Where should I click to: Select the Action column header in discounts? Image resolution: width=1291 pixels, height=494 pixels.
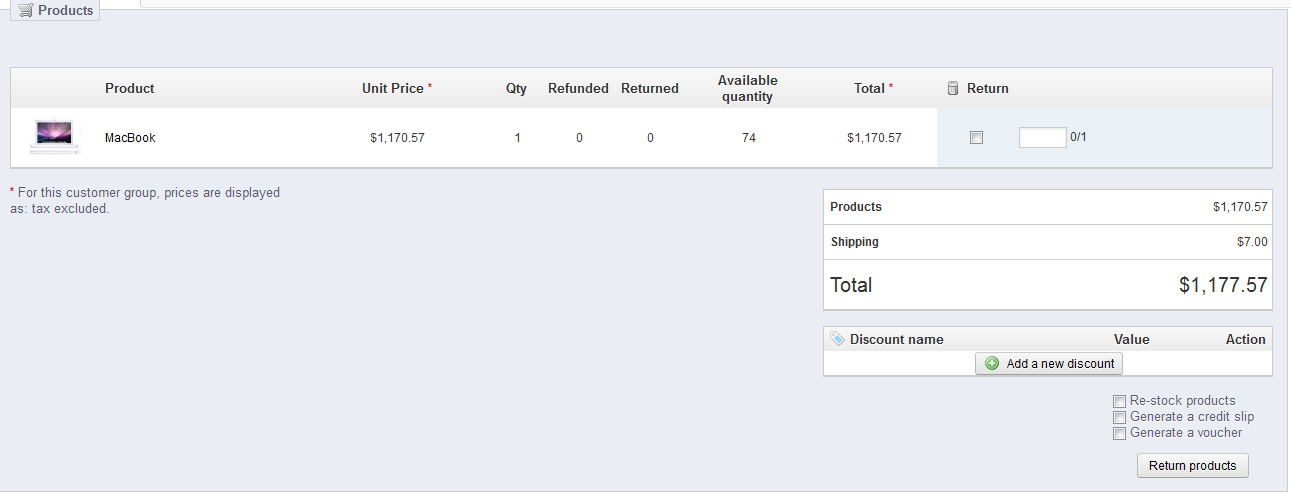1245,339
